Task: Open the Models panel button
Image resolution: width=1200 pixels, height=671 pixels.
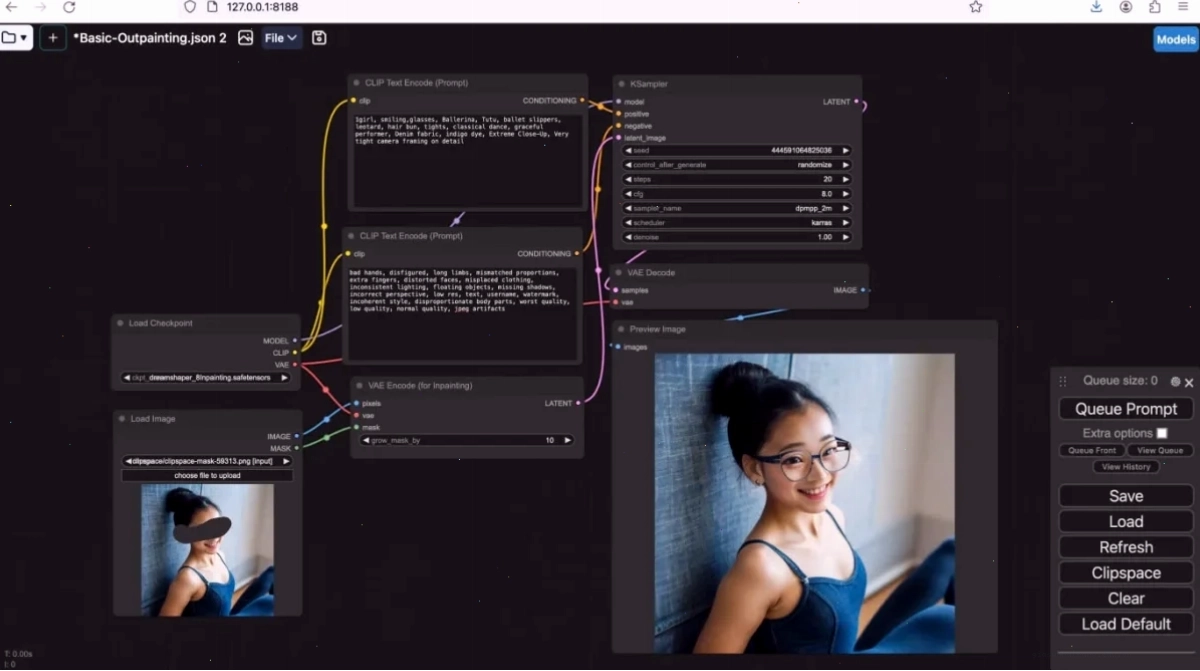Action: 1175,39
